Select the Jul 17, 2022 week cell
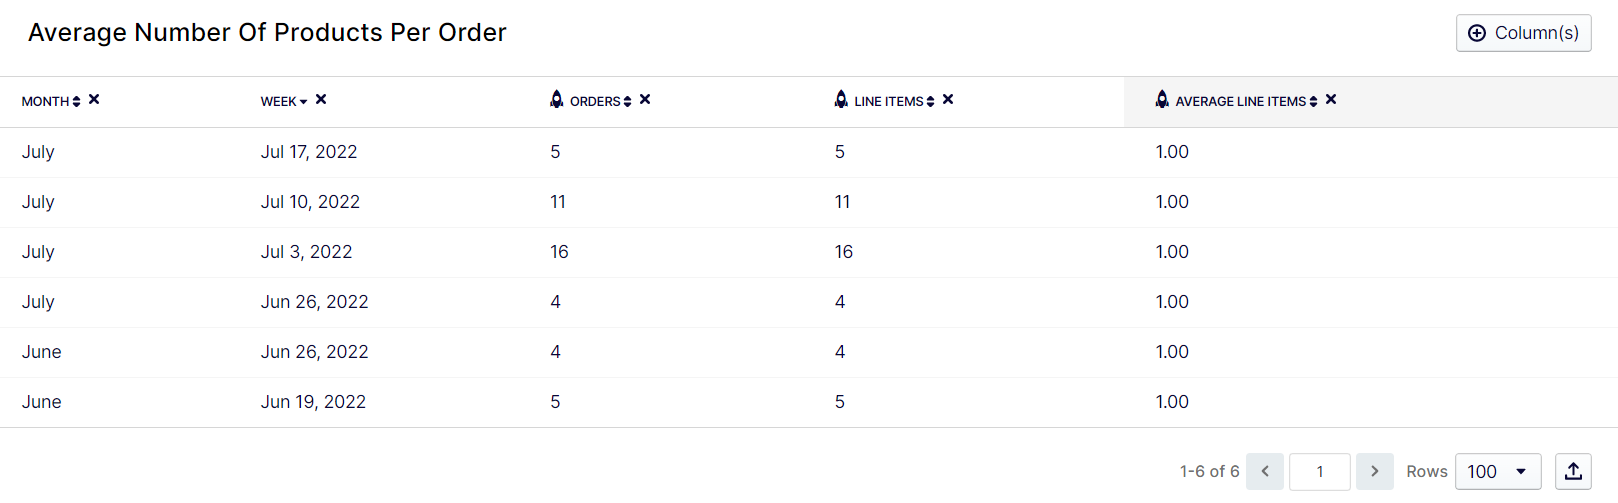 309,152
